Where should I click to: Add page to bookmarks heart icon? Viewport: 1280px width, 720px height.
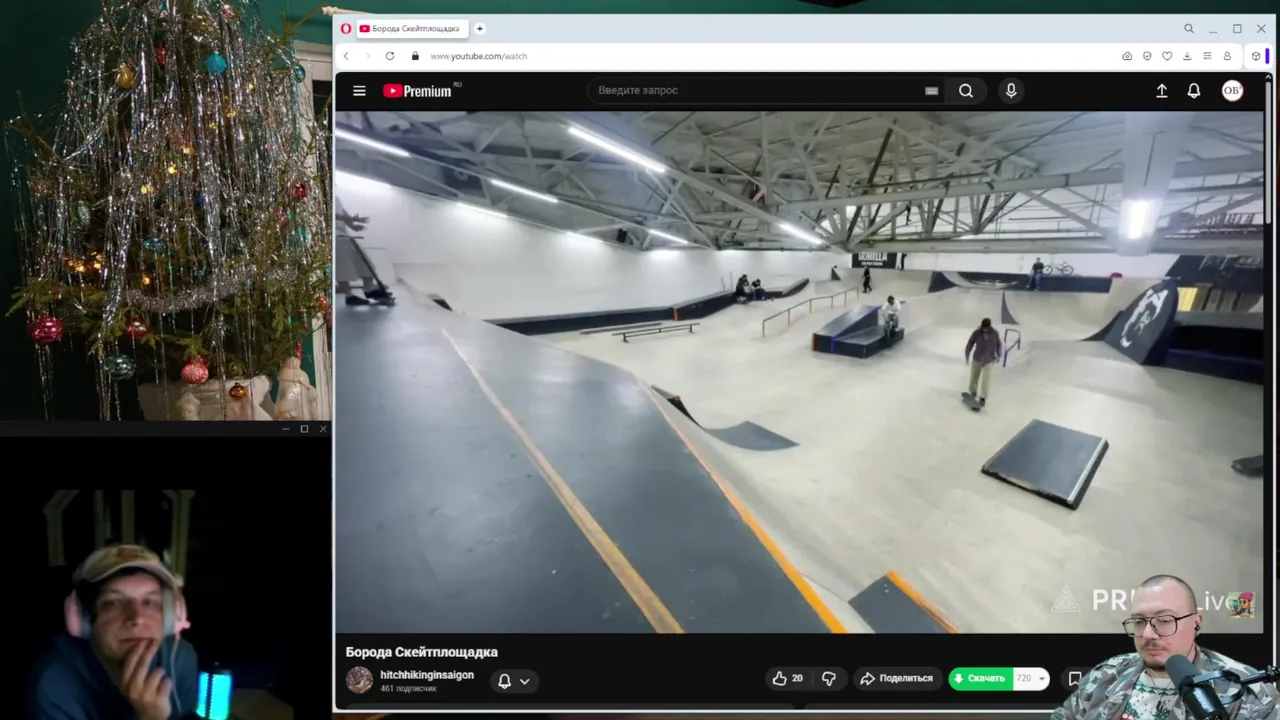(1167, 56)
